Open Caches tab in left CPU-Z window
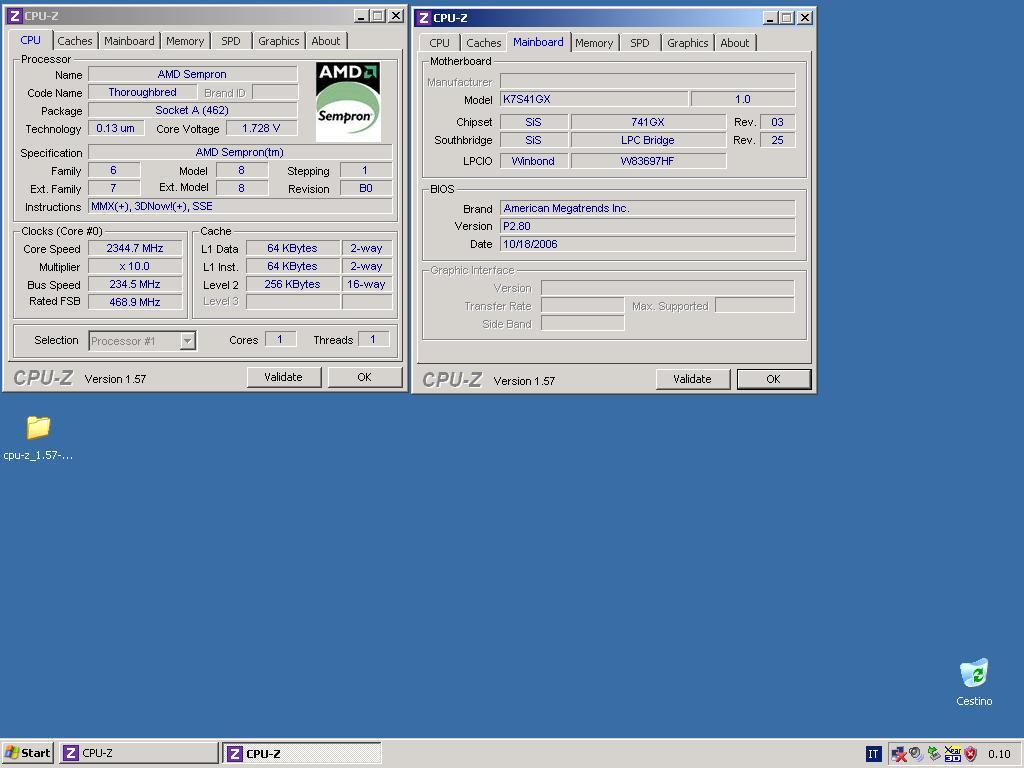This screenshot has width=1024, height=768. coord(75,40)
